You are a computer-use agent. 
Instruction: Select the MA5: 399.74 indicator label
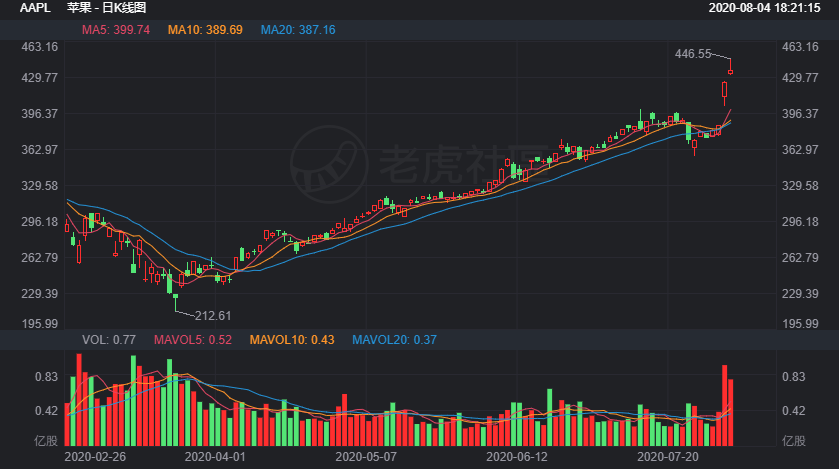(116, 30)
